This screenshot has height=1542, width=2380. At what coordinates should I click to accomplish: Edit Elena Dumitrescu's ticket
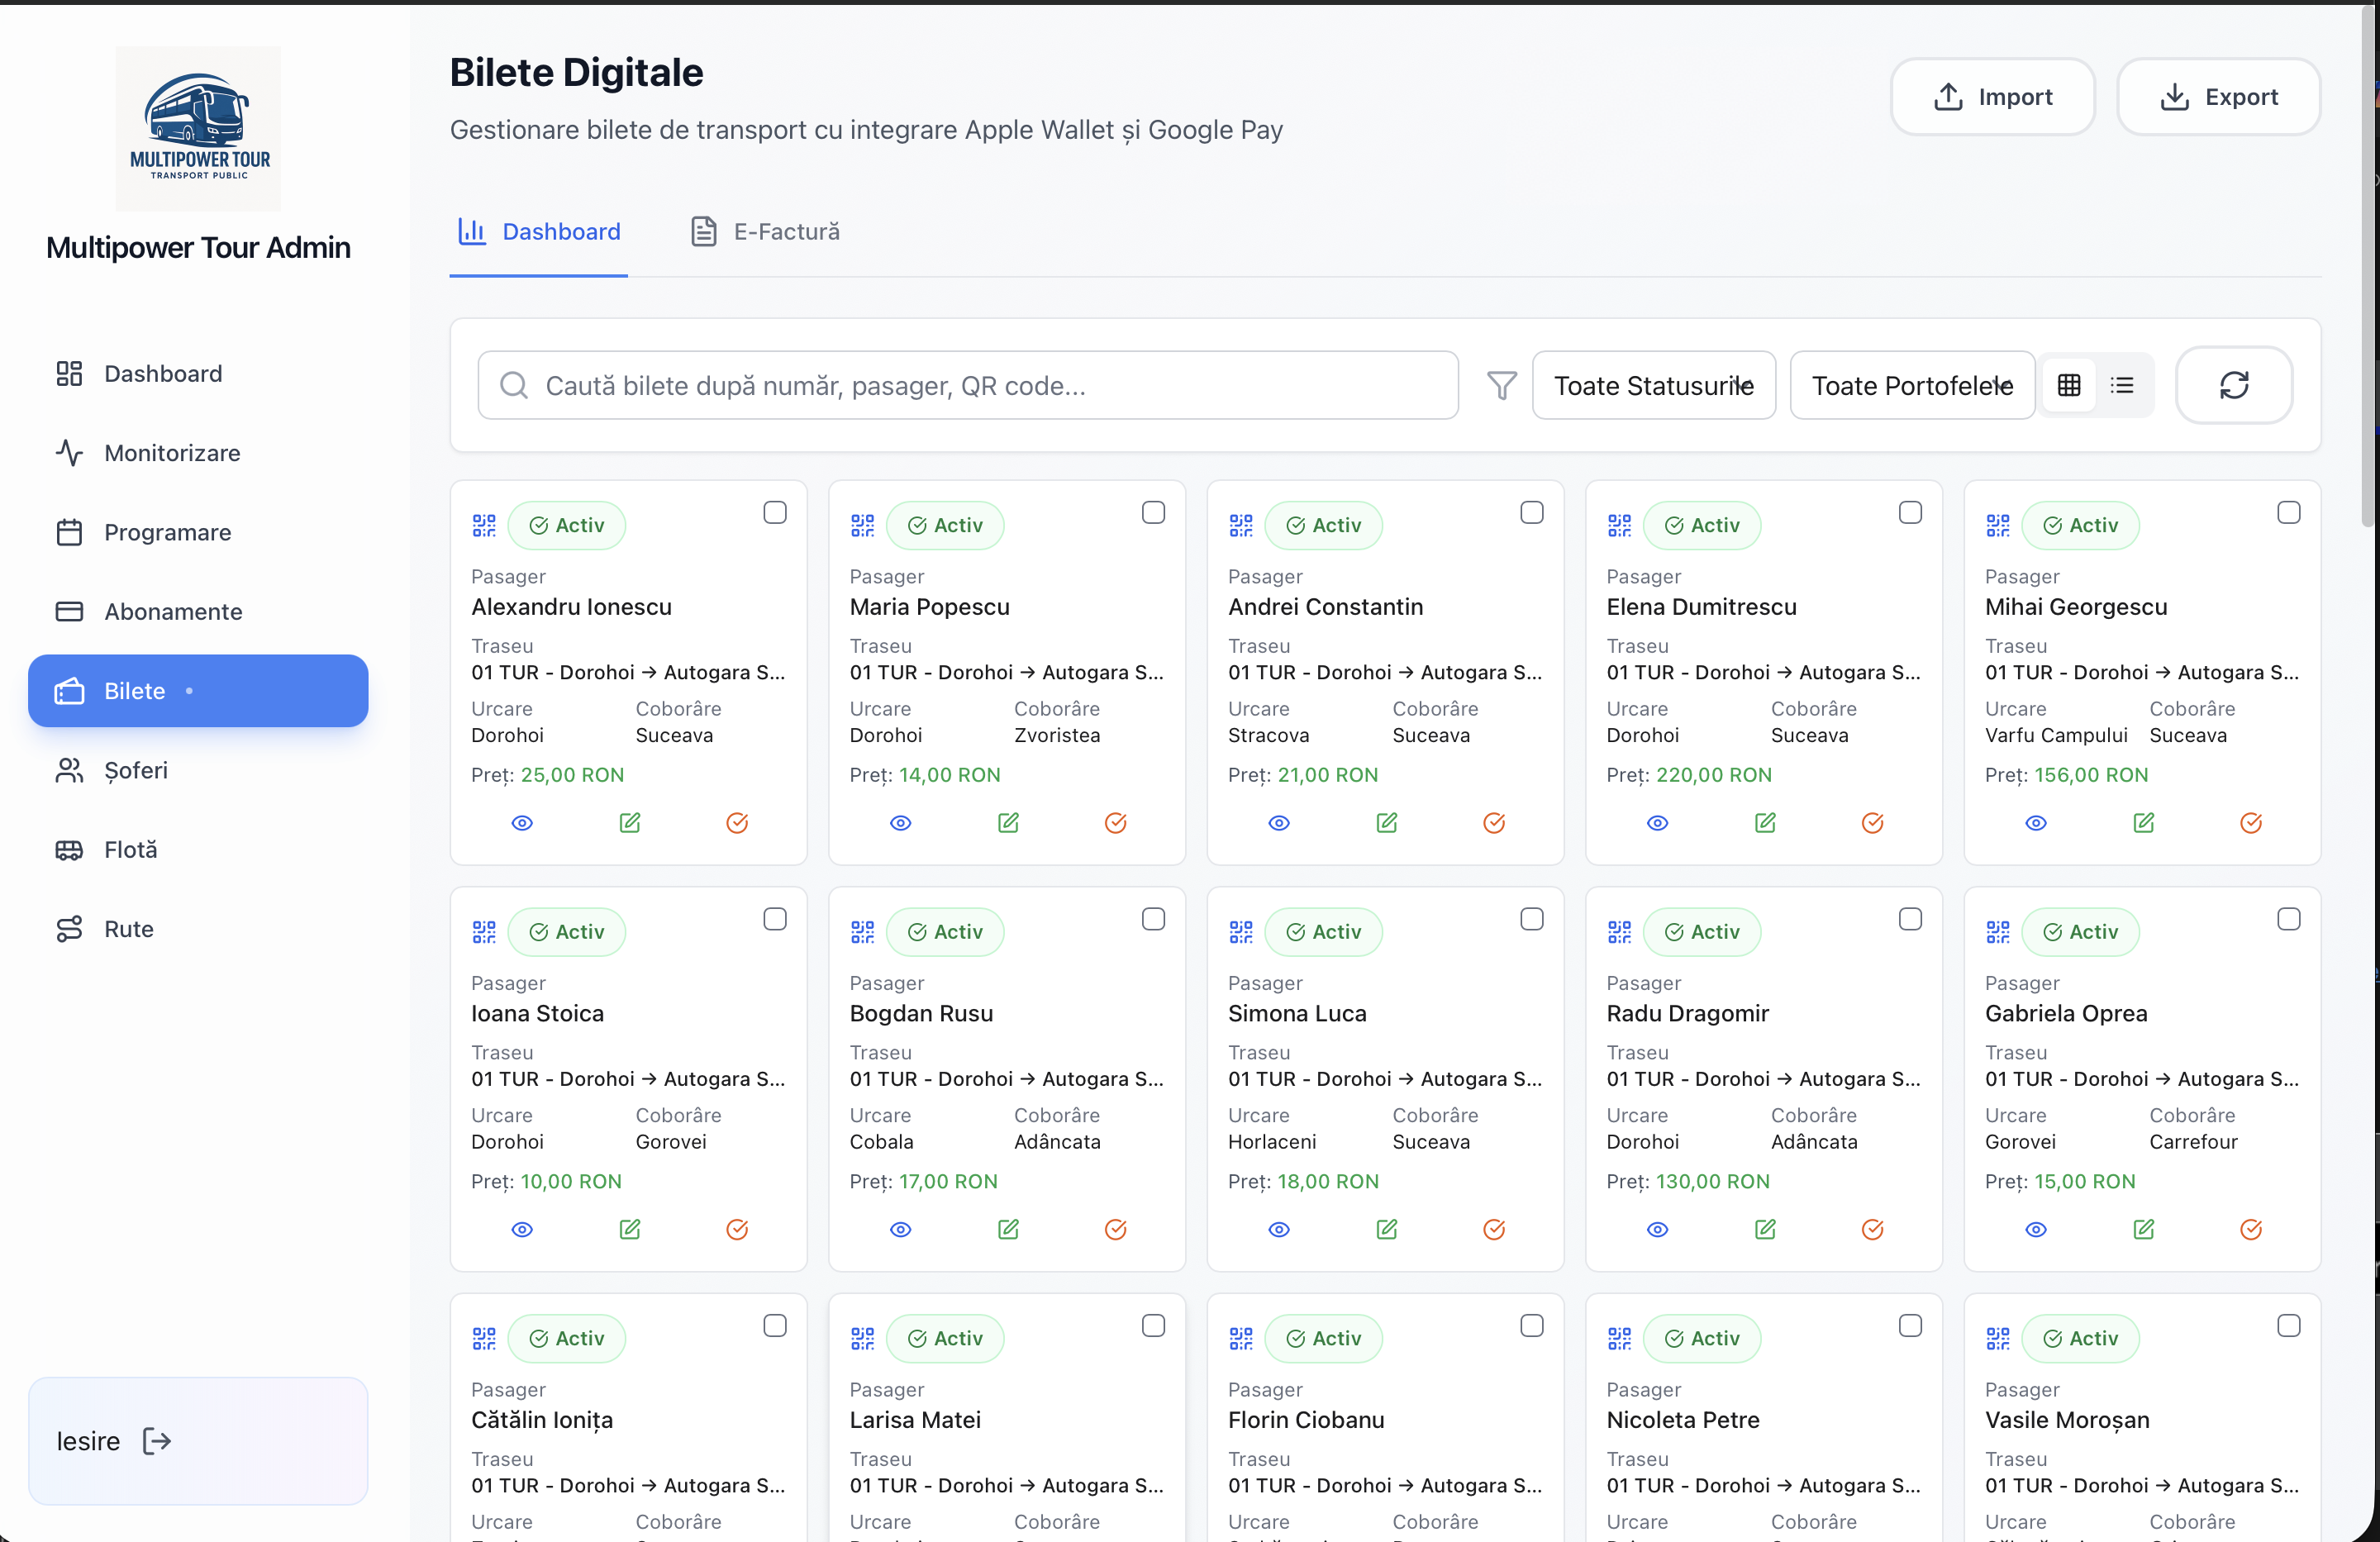click(x=1765, y=823)
